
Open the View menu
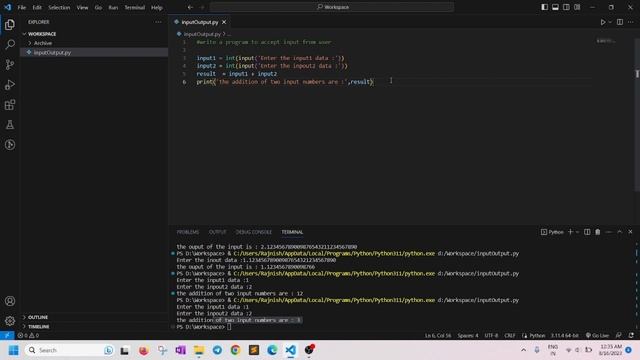click(82, 7)
